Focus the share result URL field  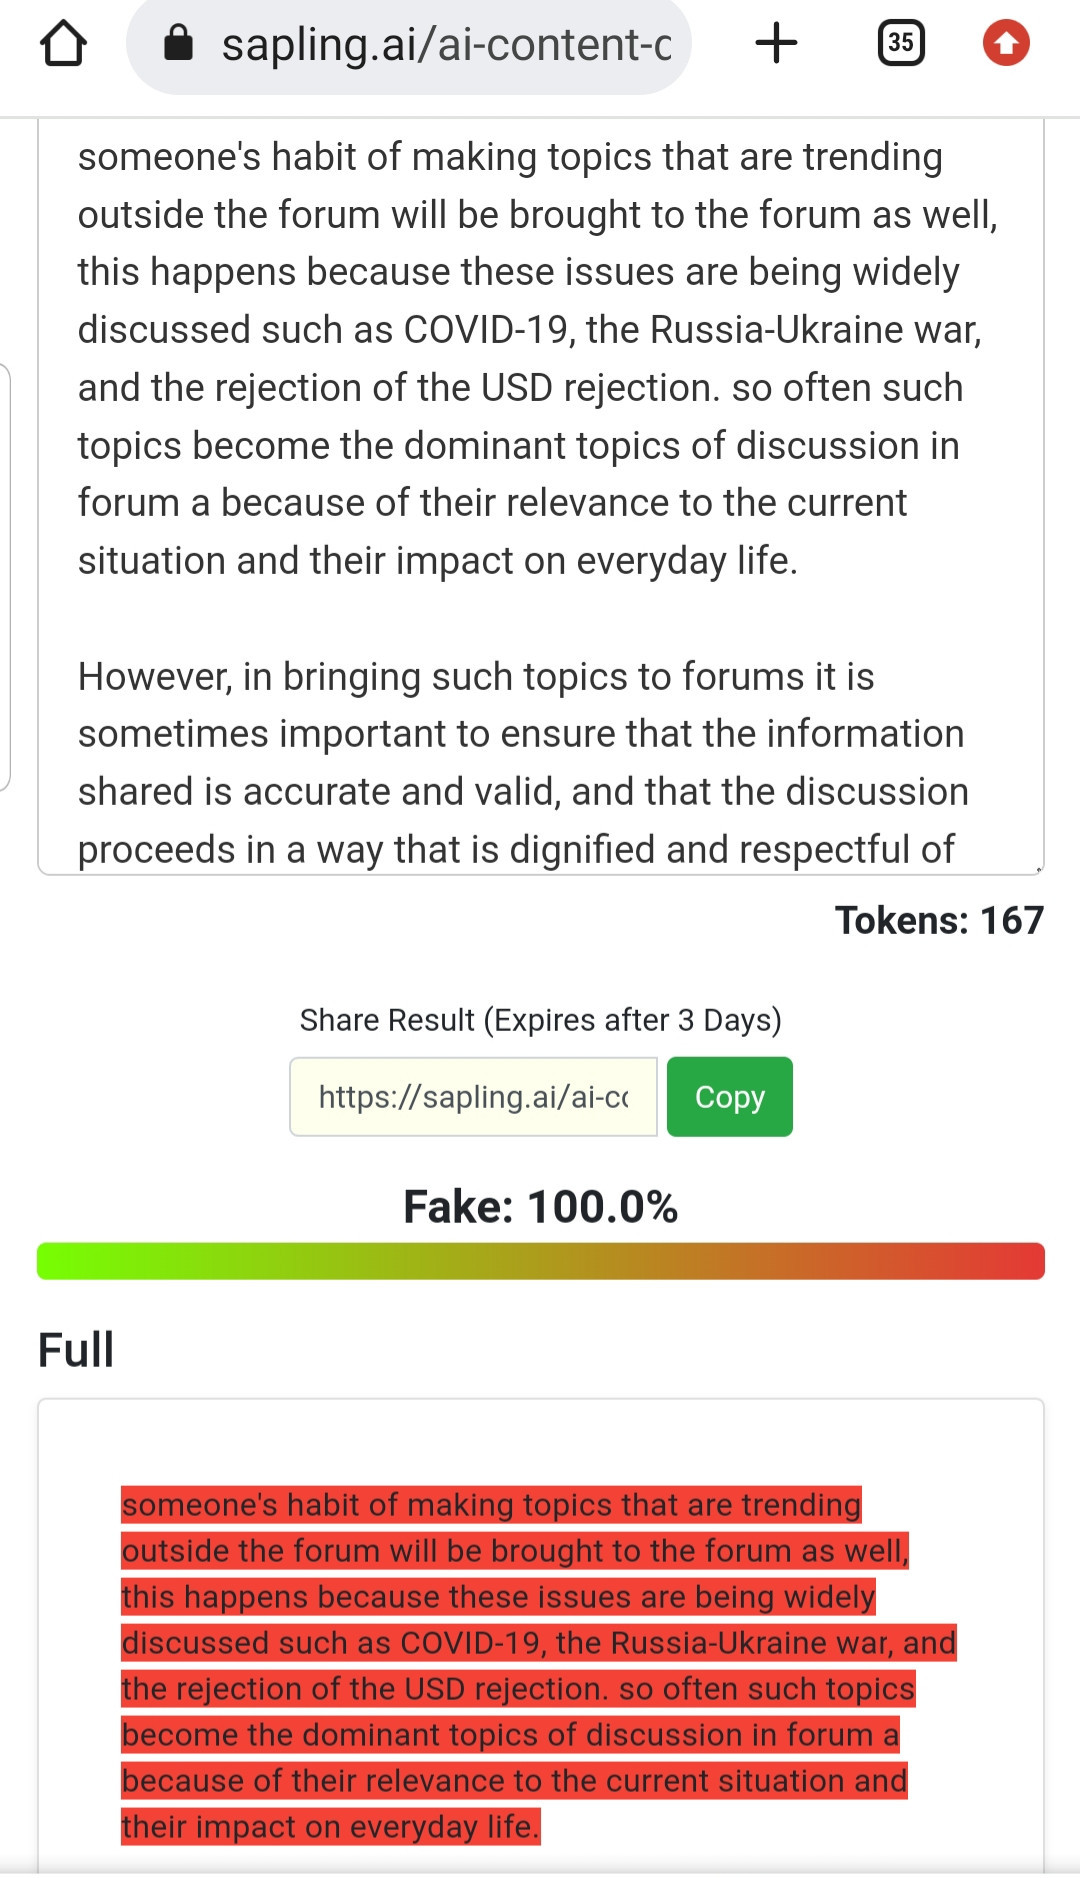point(473,1097)
